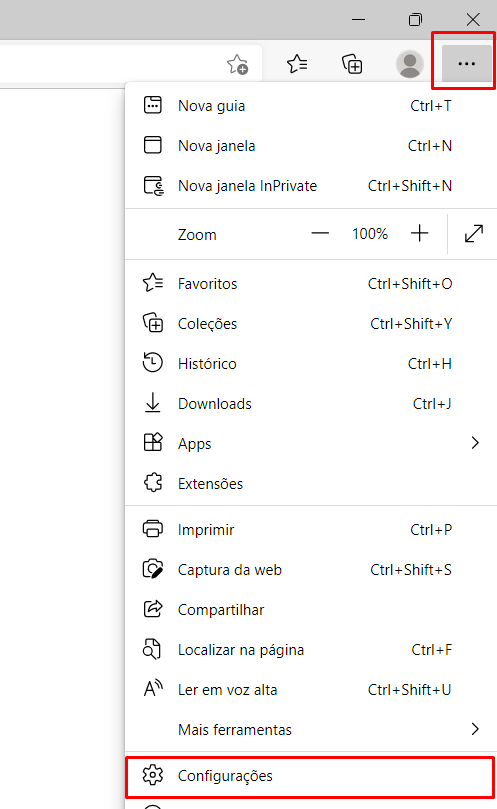Image resolution: width=497 pixels, height=809 pixels.
Task: Expand the Apps submenu arrow
Action: pyautogui.click(x=475, y=443)
